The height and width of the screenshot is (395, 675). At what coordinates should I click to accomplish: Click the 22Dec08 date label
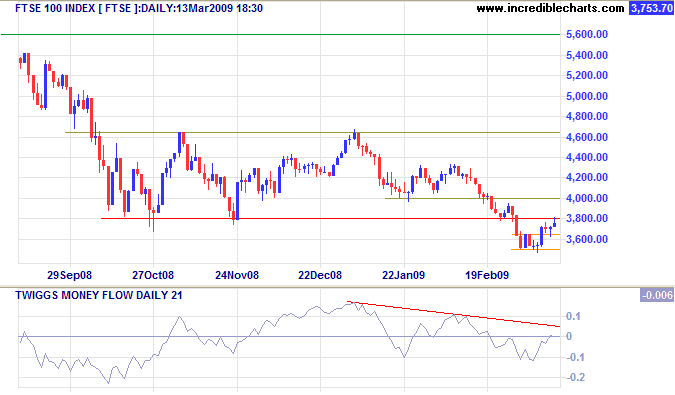(320, 275)
